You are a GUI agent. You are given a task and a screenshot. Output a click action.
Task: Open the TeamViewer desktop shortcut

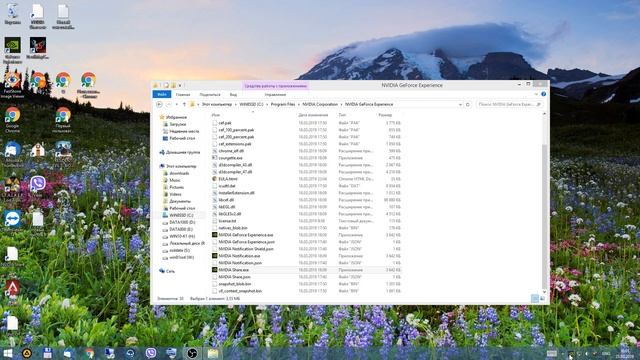[12, 219]
